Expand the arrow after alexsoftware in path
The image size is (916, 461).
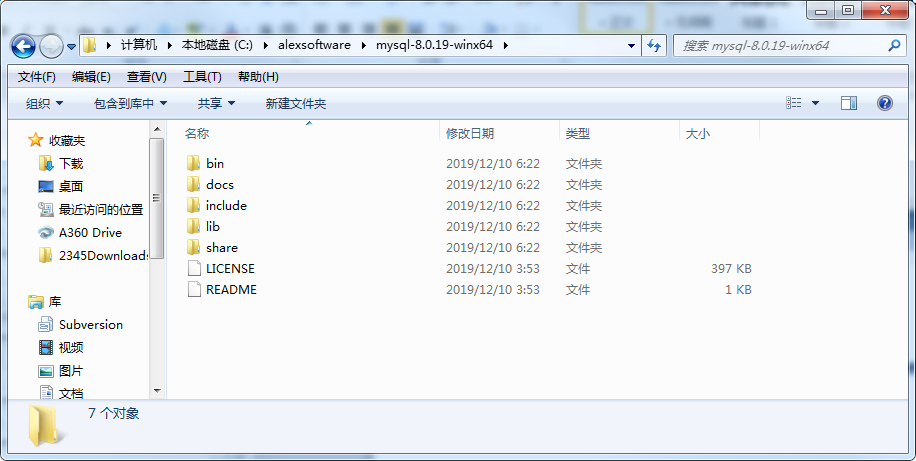[x=363, y=45]
